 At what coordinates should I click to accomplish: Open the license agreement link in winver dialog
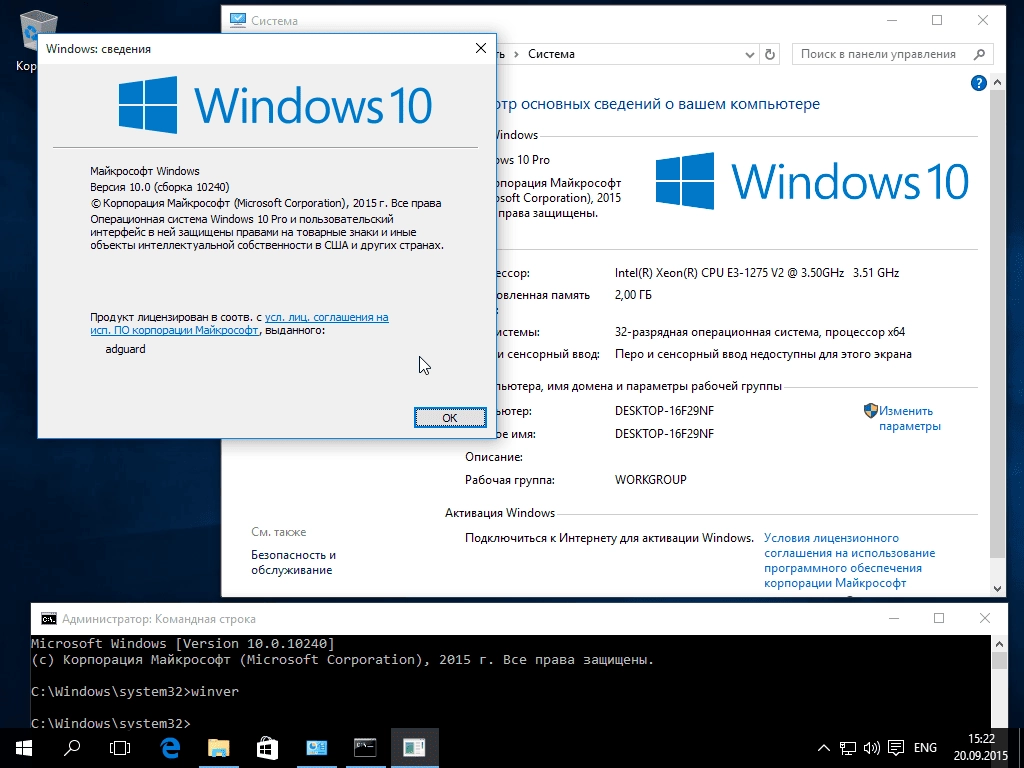pos(239,324)
